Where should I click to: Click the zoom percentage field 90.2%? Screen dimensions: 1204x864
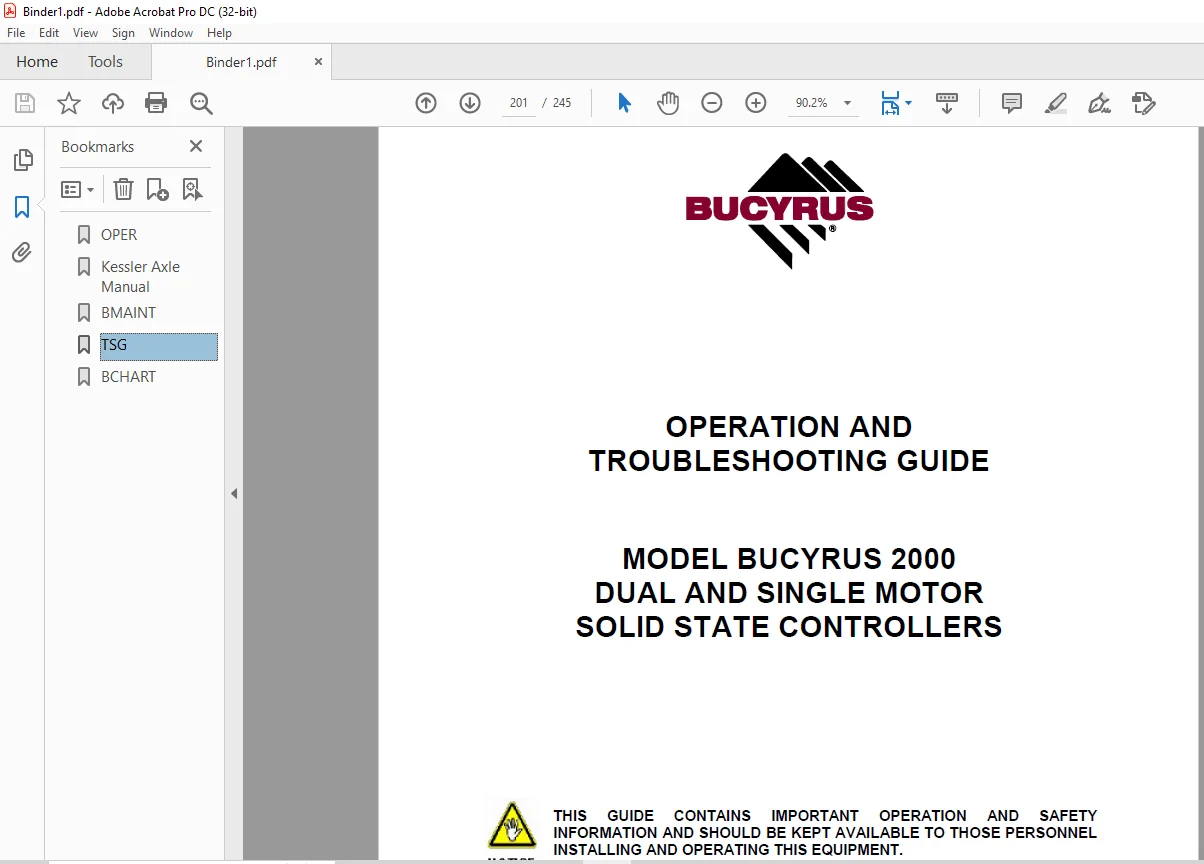[811, 103]
